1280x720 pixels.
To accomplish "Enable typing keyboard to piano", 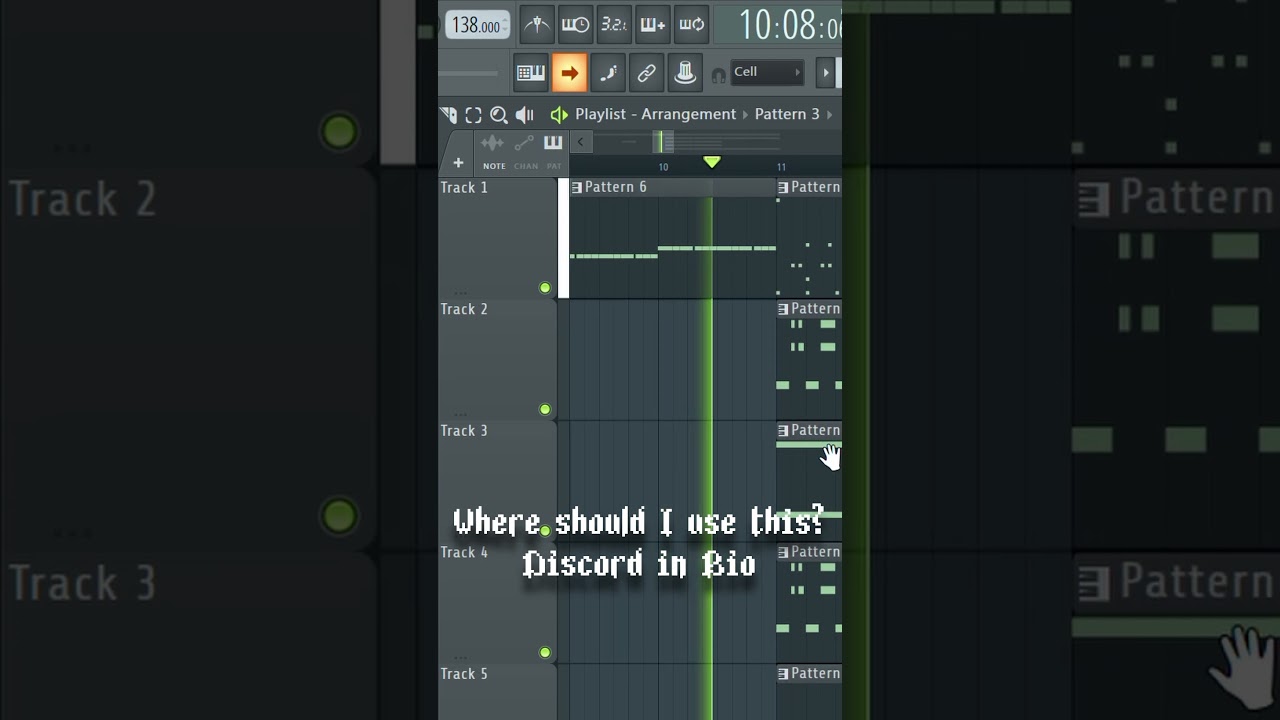I will click(530, 73).
